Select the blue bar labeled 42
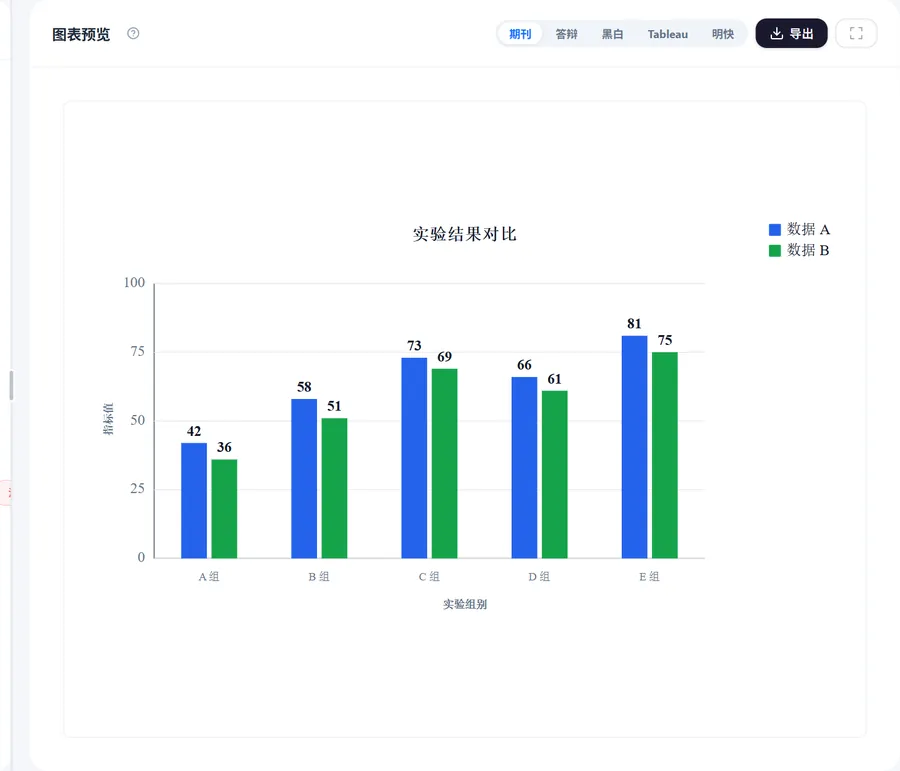This screenshot has width=900, height=771. pyautogui.click(x=194, y=500)
